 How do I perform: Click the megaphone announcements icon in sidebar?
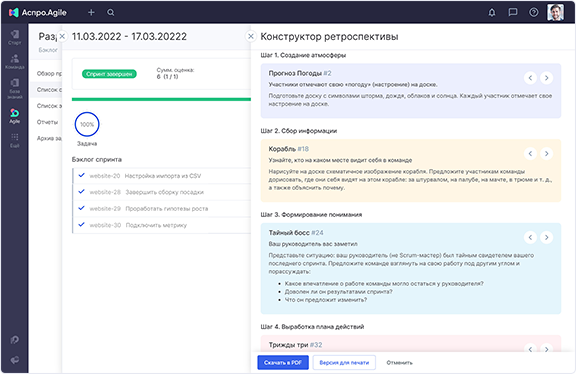pyautogui.click(x=15, y=360)
